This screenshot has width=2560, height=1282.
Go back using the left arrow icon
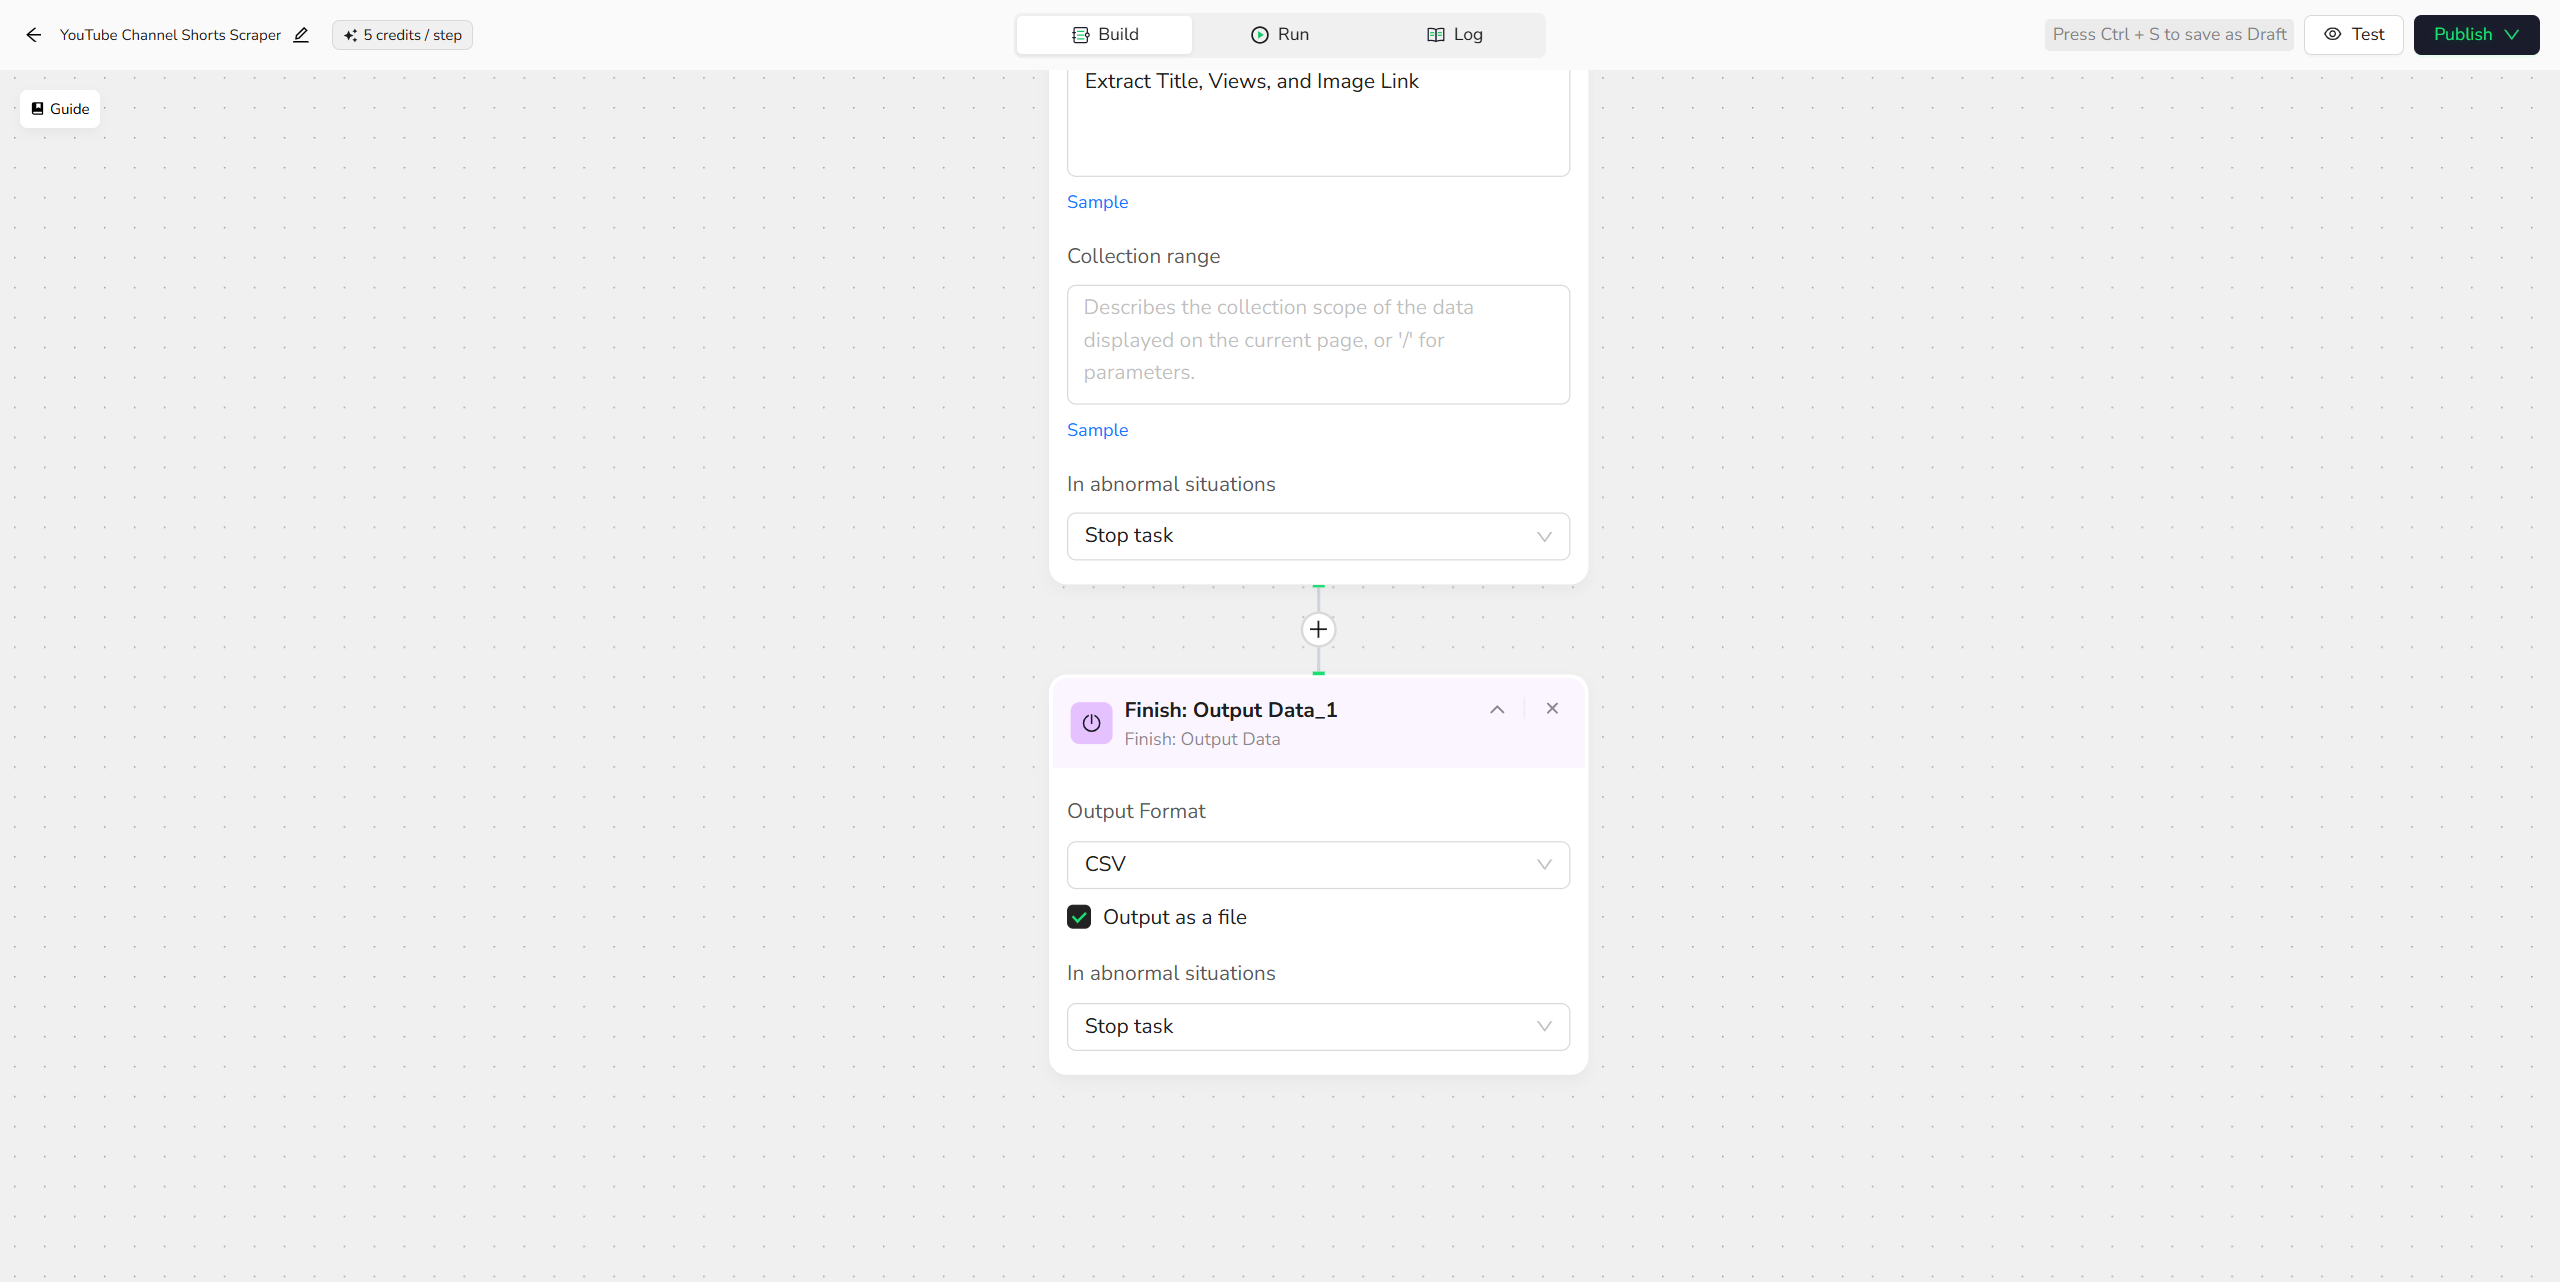[x=34, y=35]
